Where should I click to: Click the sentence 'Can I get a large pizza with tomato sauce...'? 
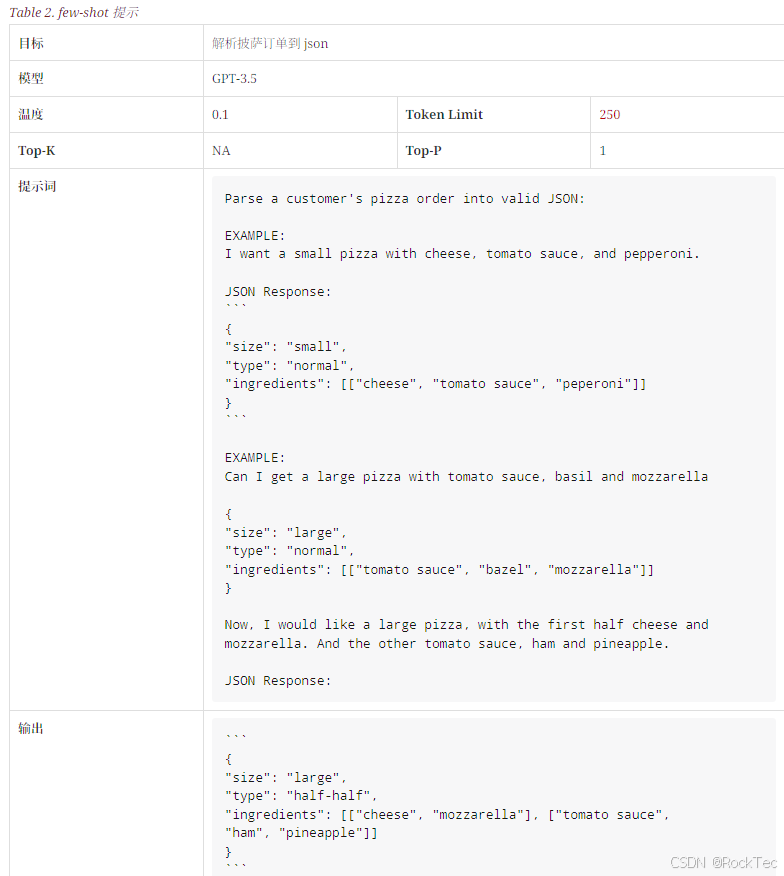tap(466, 477)
